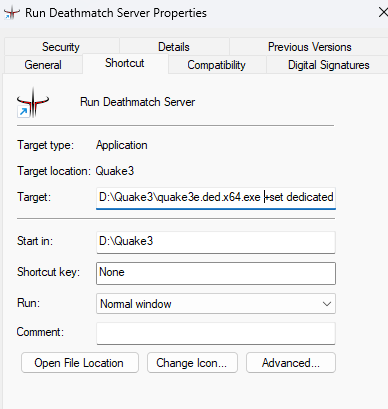Open the Advanced shortcut options
The image size is (388, 409).
tap(291, 363)
